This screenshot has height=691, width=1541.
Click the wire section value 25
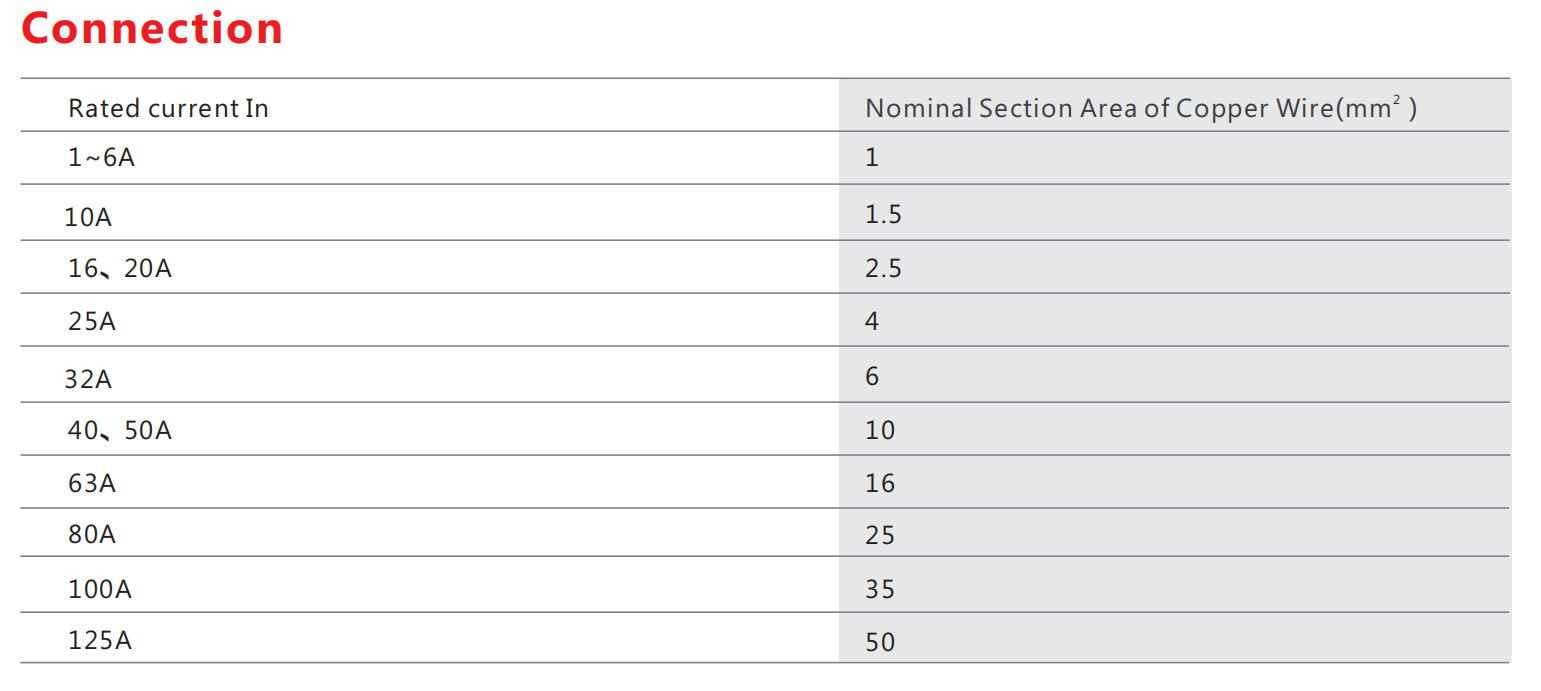[x=880, y=535]
